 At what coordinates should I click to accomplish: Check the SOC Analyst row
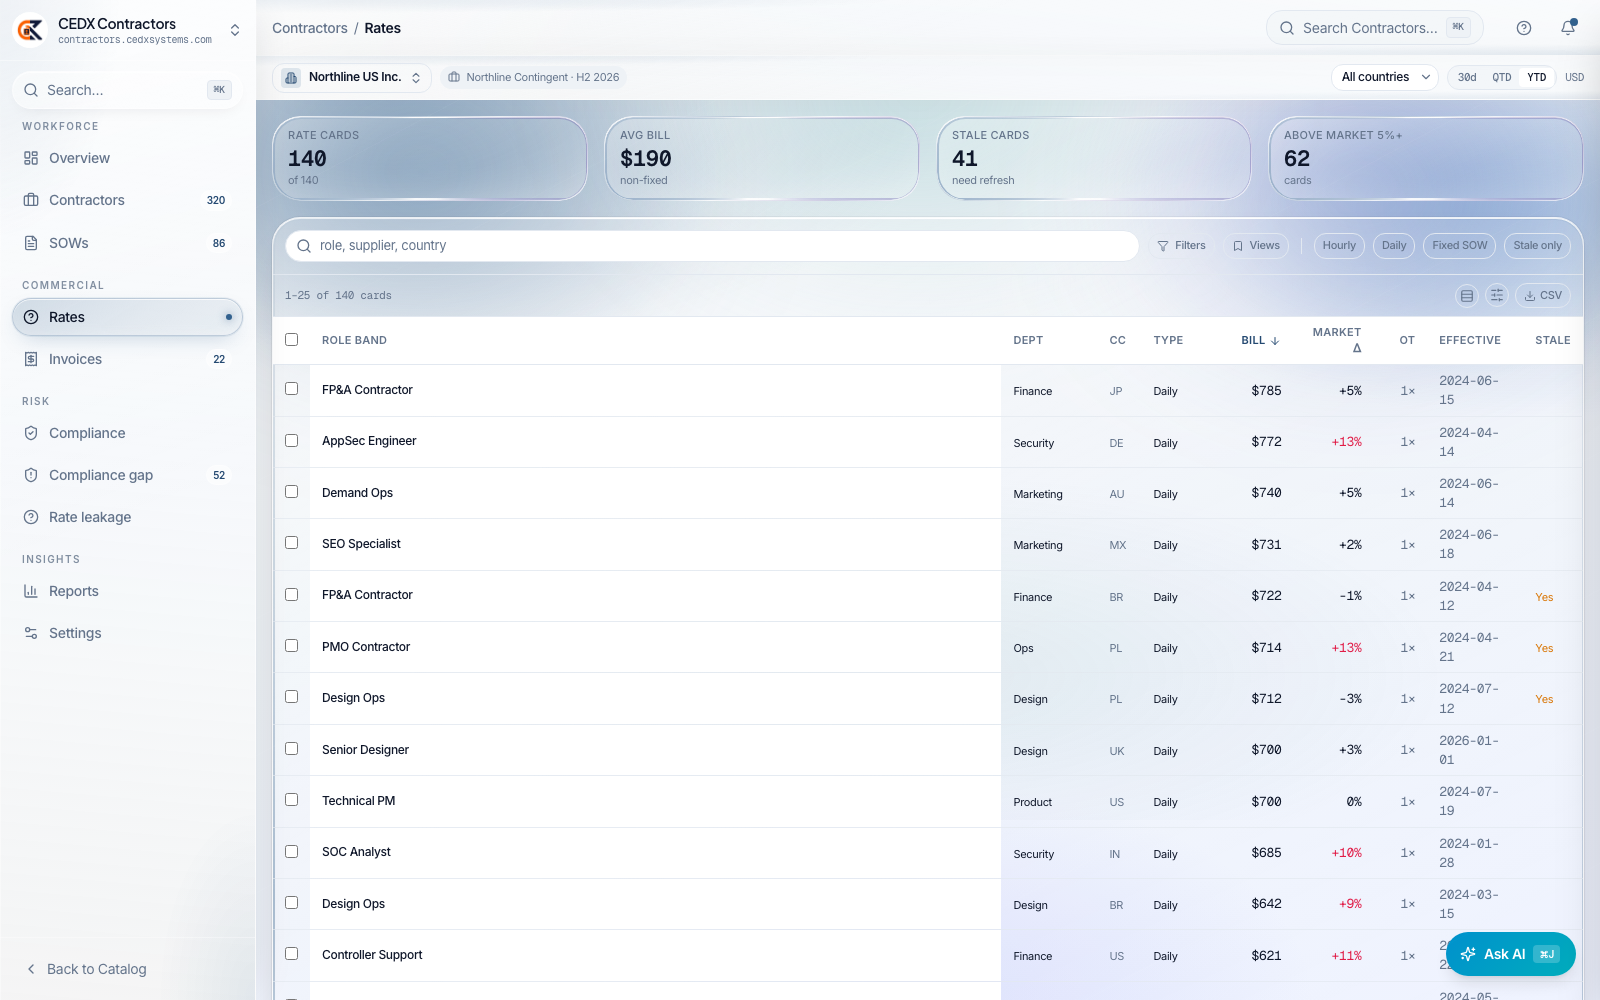[292, 852]
